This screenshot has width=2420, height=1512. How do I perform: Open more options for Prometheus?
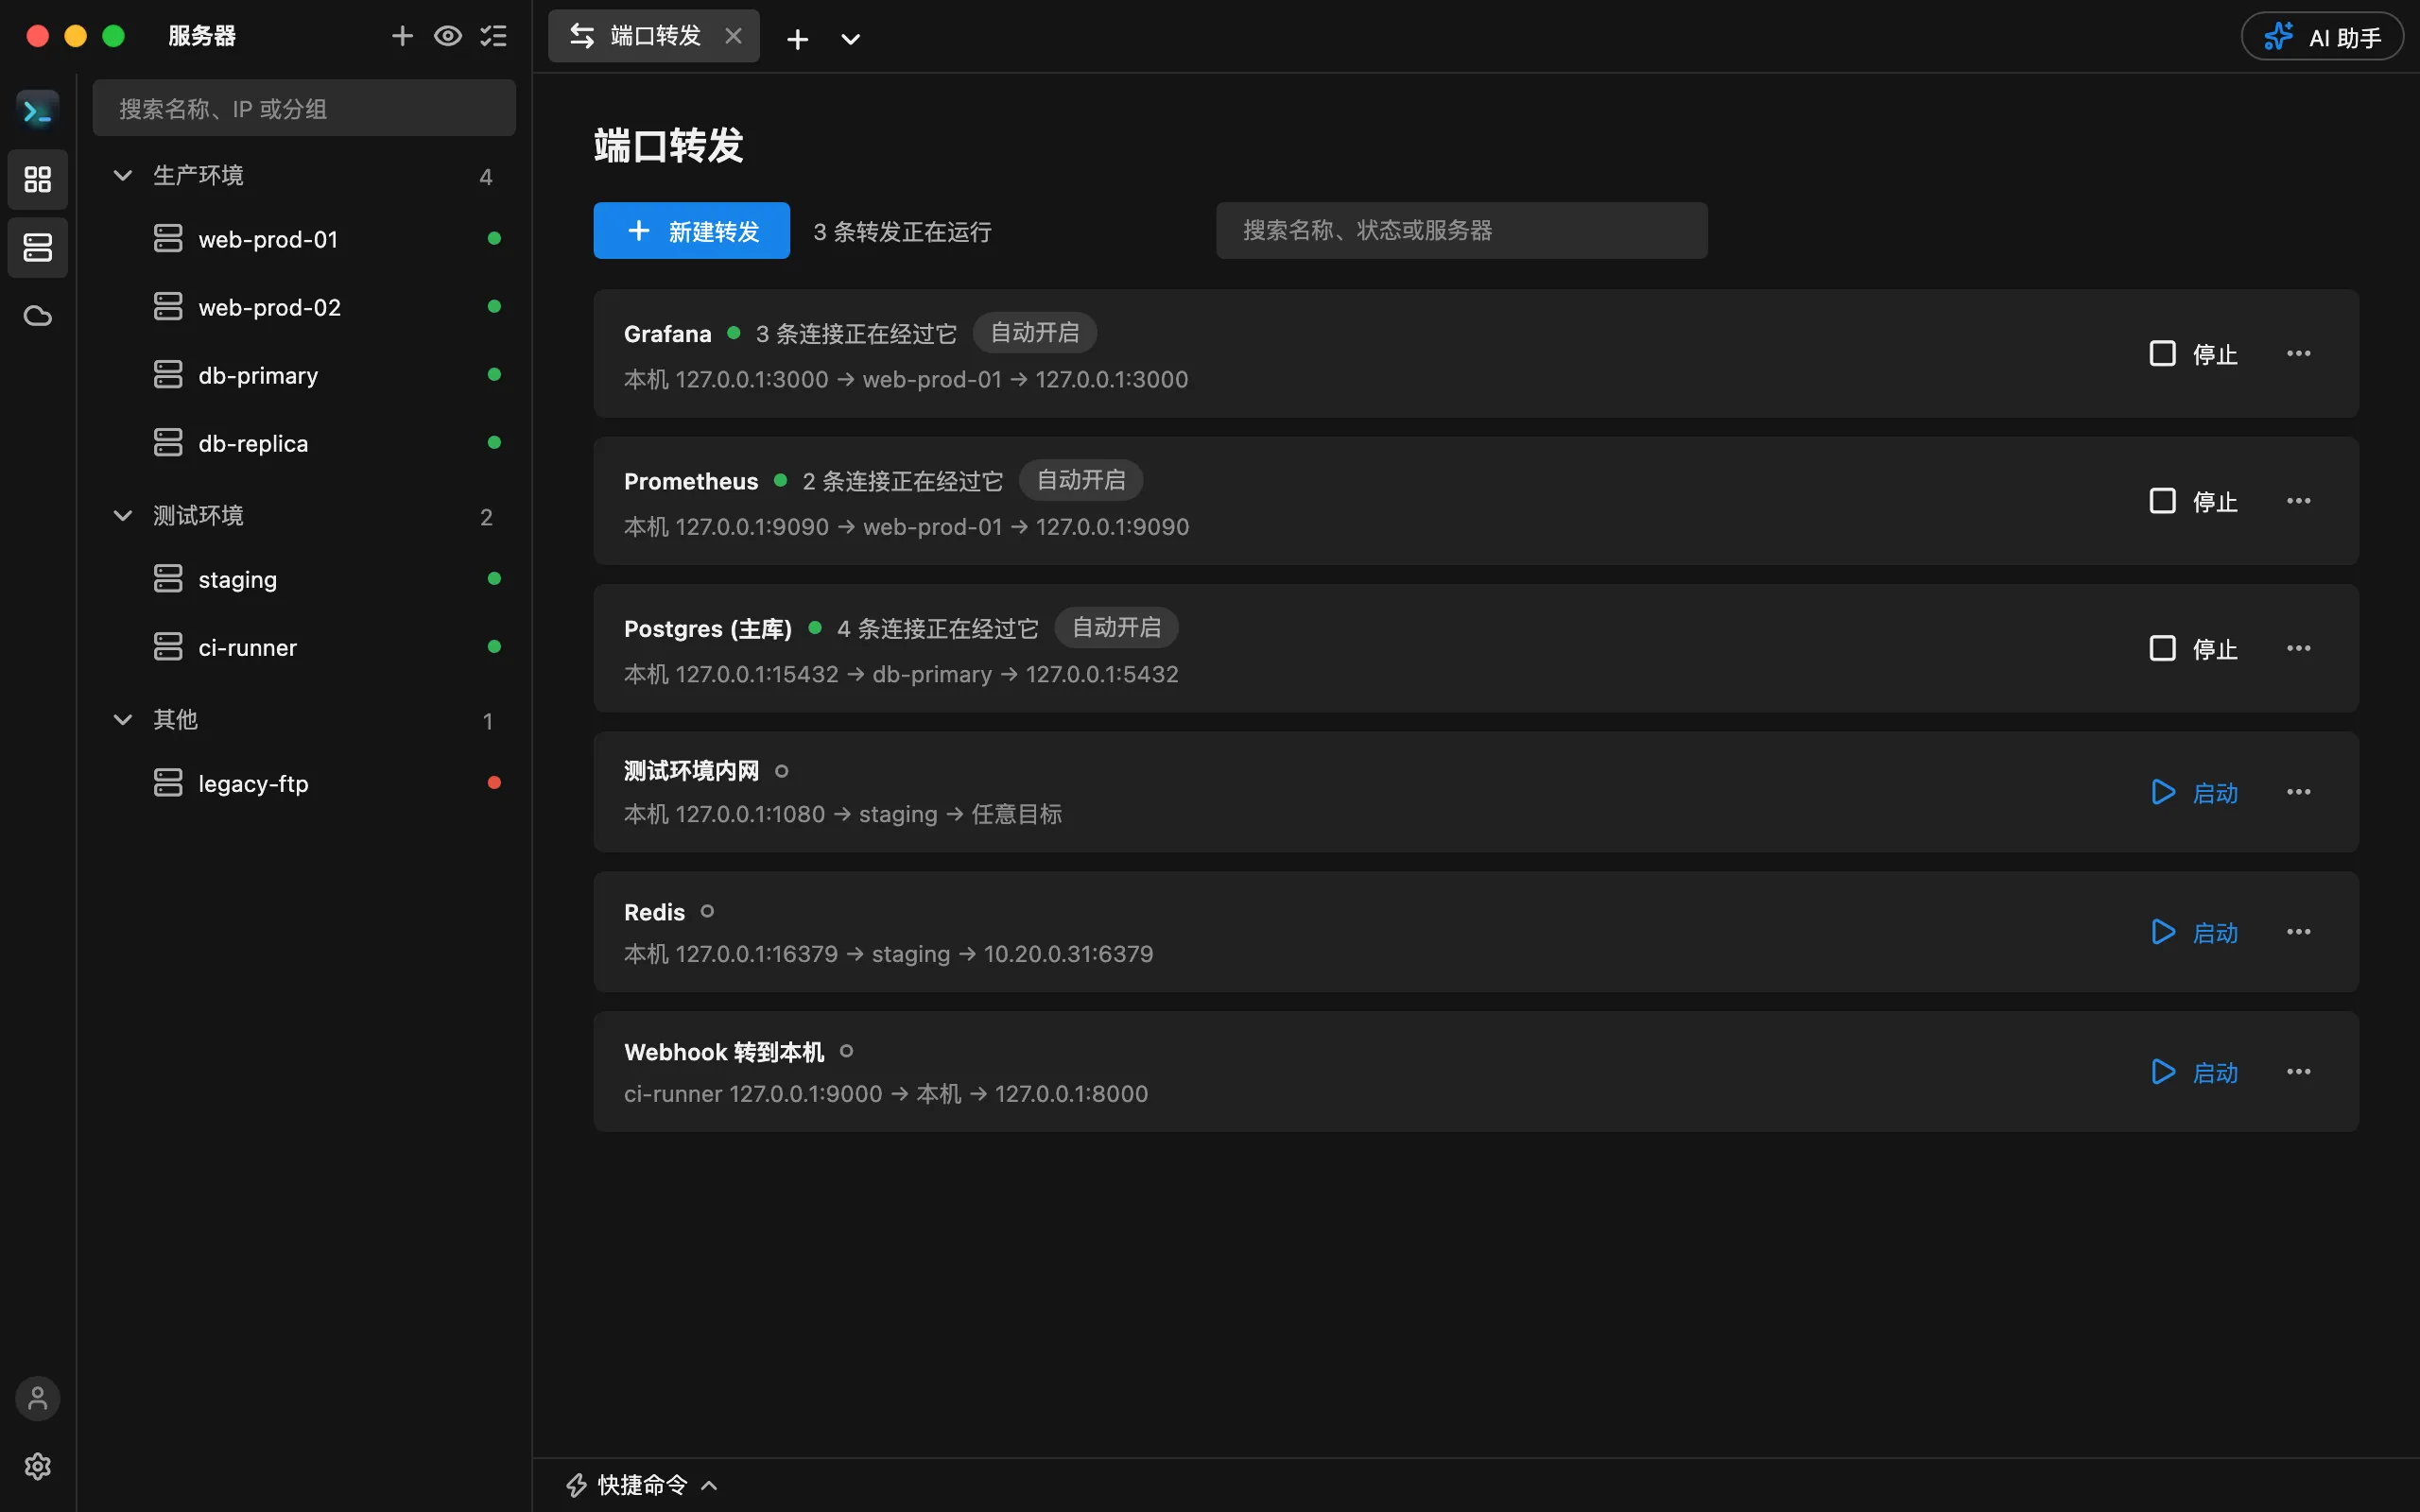coord(2298,501)
